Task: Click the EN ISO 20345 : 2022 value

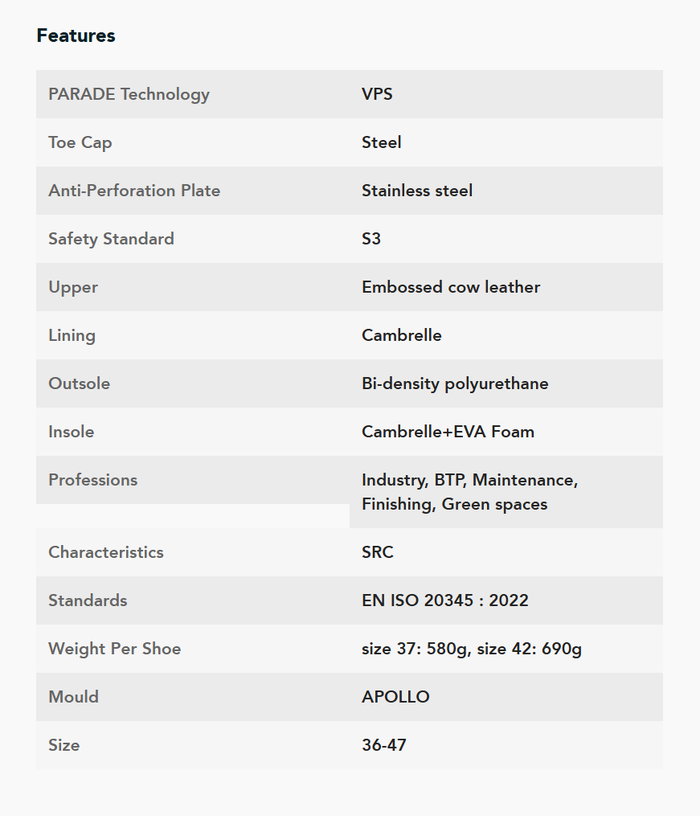Action: [445, 601]
